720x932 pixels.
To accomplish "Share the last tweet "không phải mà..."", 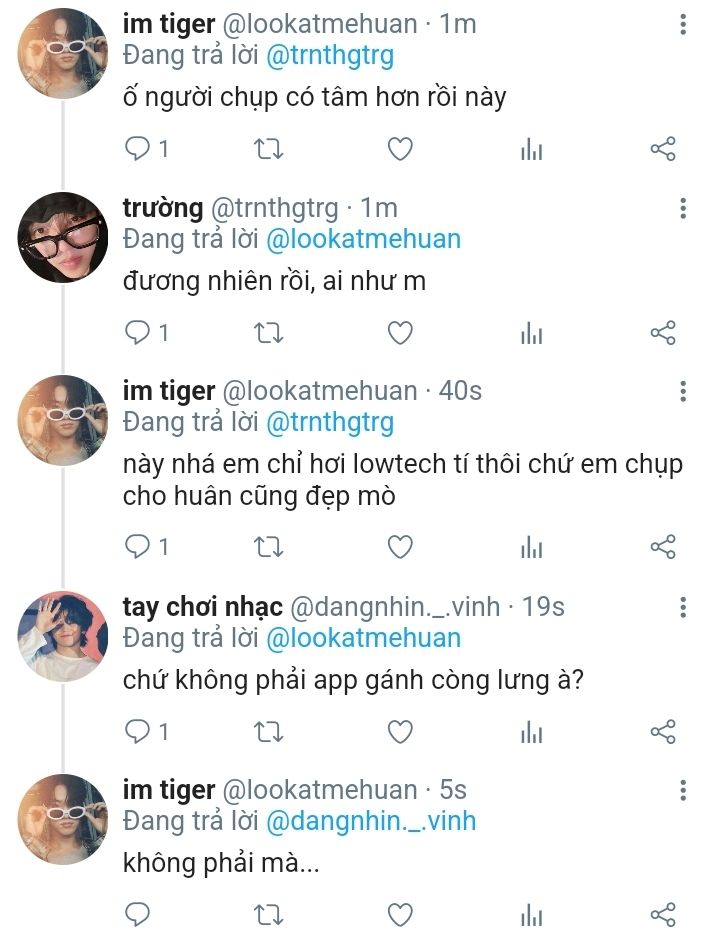I will [x=663, y=914].
